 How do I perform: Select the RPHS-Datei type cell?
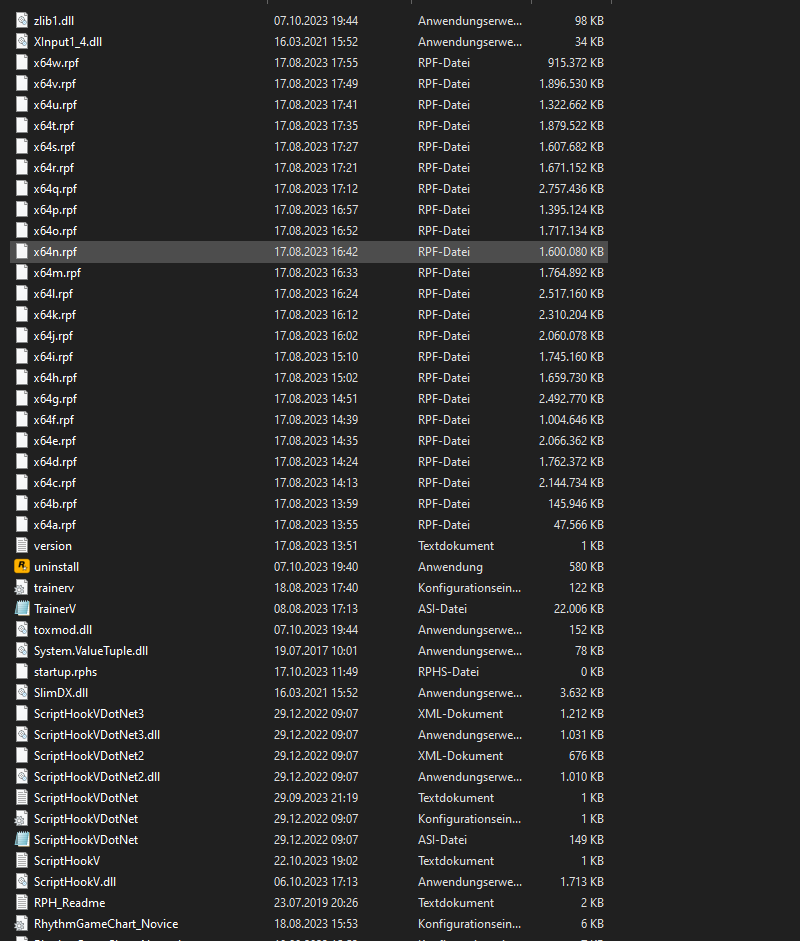448,672
